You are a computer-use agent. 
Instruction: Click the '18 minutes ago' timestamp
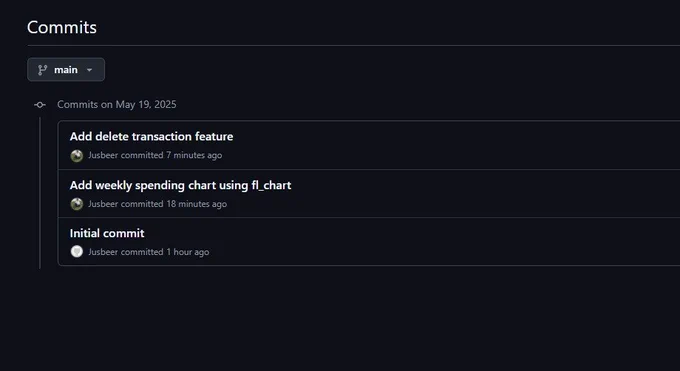pyautogui.click(x=196, y=204)
